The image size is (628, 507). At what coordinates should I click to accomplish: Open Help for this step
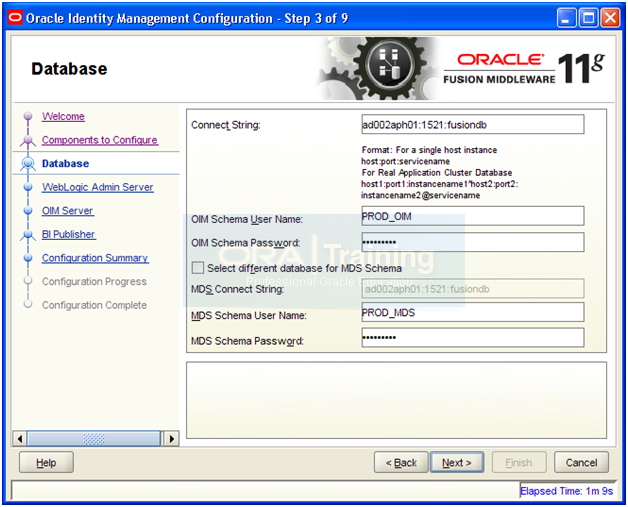[46, 463]
